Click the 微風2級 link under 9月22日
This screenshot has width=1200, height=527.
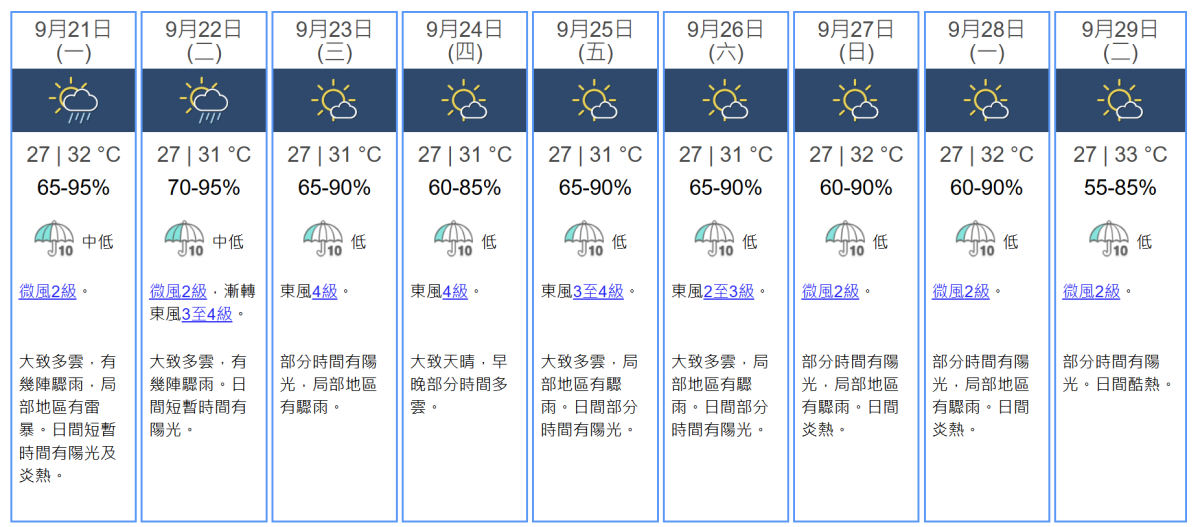click(x=178, y=291)
